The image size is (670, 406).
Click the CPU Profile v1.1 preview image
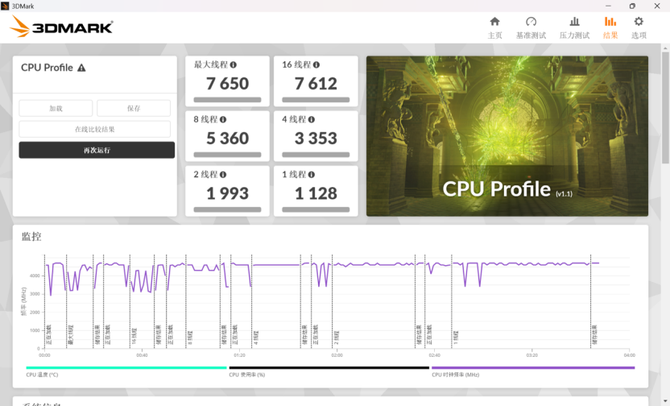507,136
